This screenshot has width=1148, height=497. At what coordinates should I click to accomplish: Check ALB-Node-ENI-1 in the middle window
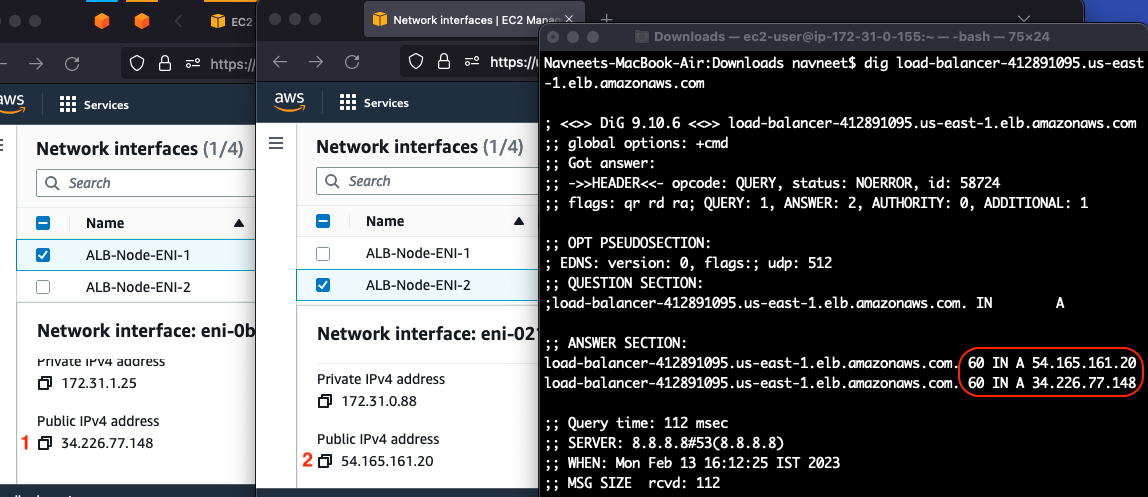pos(323,254)
